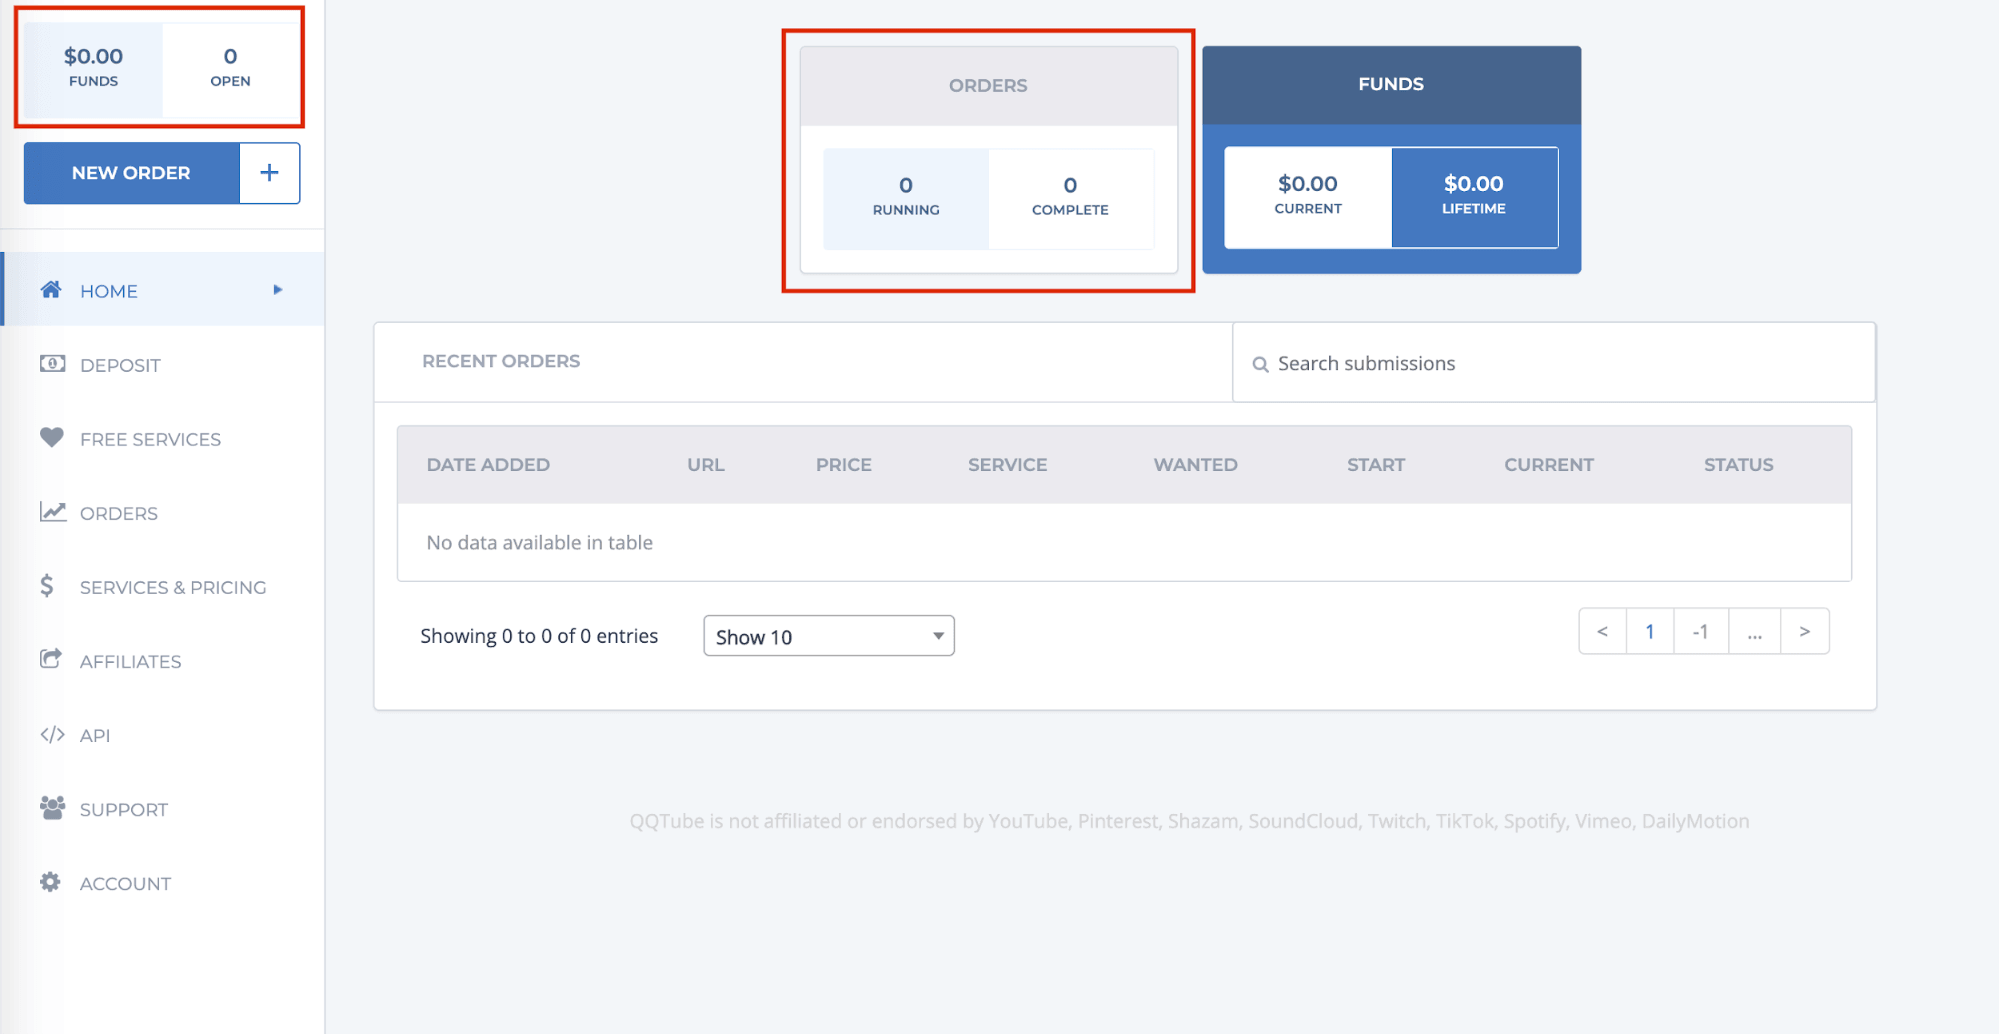Click 'Showing 0 to 0 of 0 entries'

pyautogui.click(x=539, y=636)
